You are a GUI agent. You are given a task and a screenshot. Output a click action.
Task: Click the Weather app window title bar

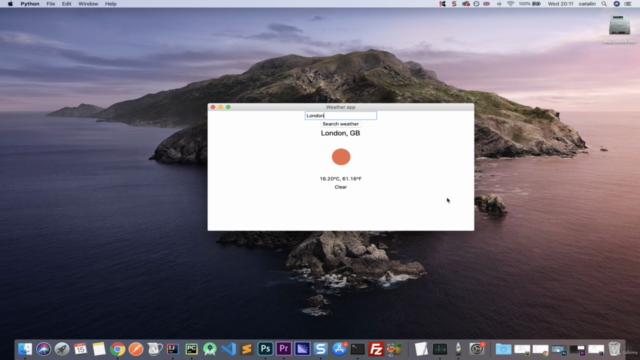(340, 107)
